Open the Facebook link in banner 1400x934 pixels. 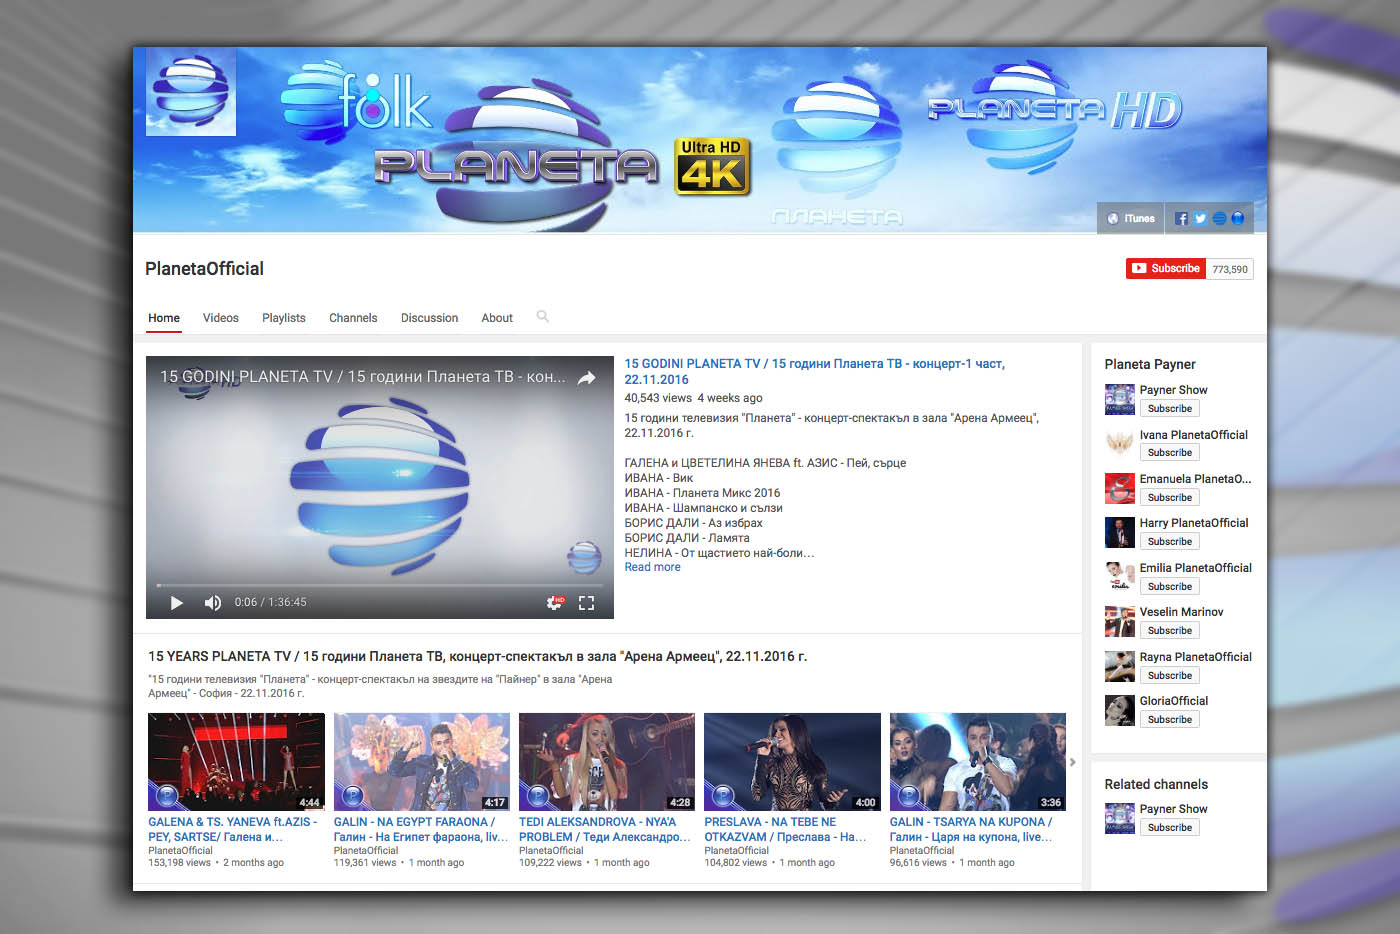point(1181,218)
